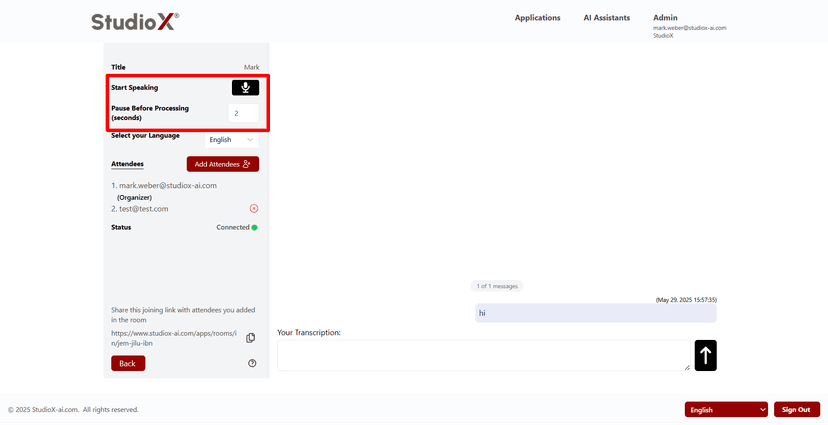Open the AI Assistants menu
Viewport: 828px width, 425px height.
[607, 17]
